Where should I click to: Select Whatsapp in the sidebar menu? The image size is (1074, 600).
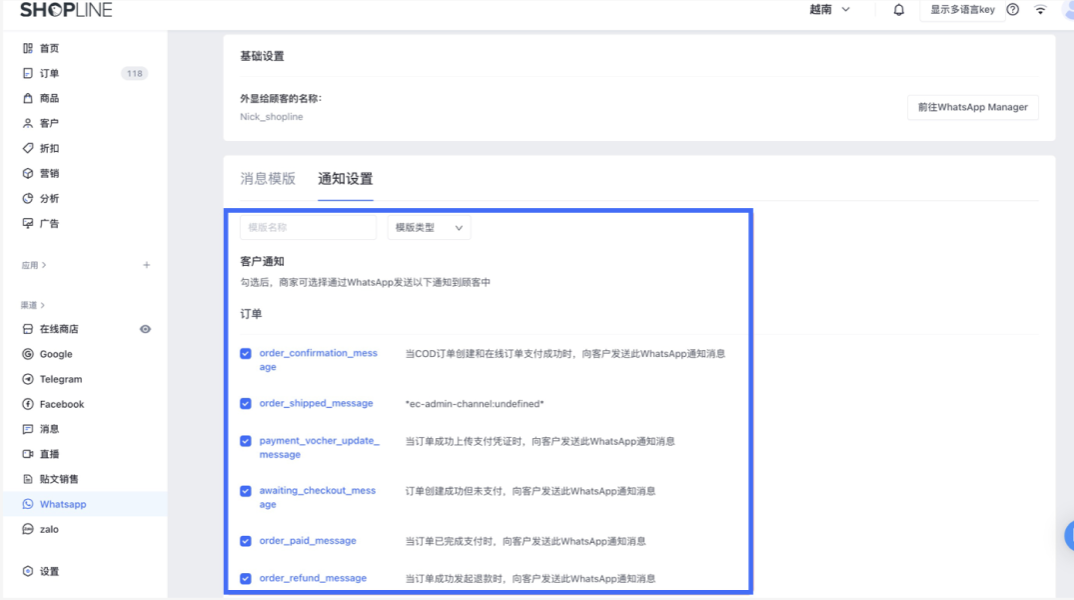85,504
